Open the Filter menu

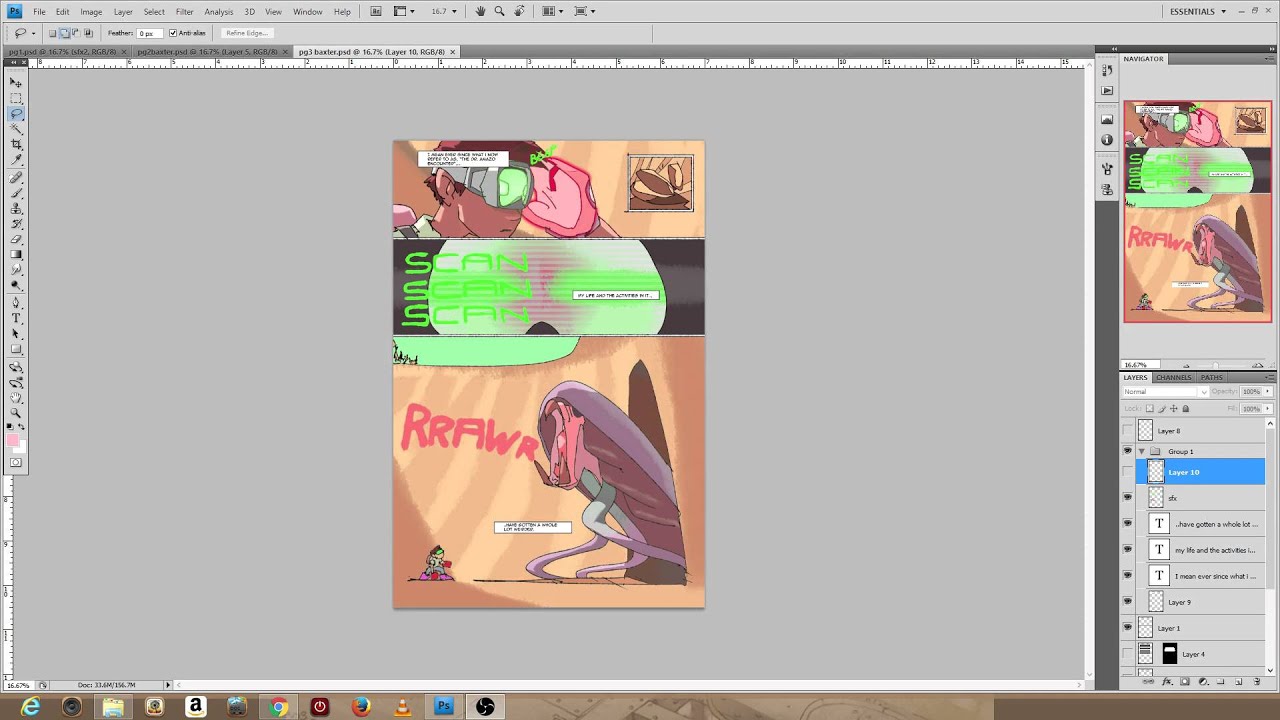pyautogui.click(x=184, y=11)
